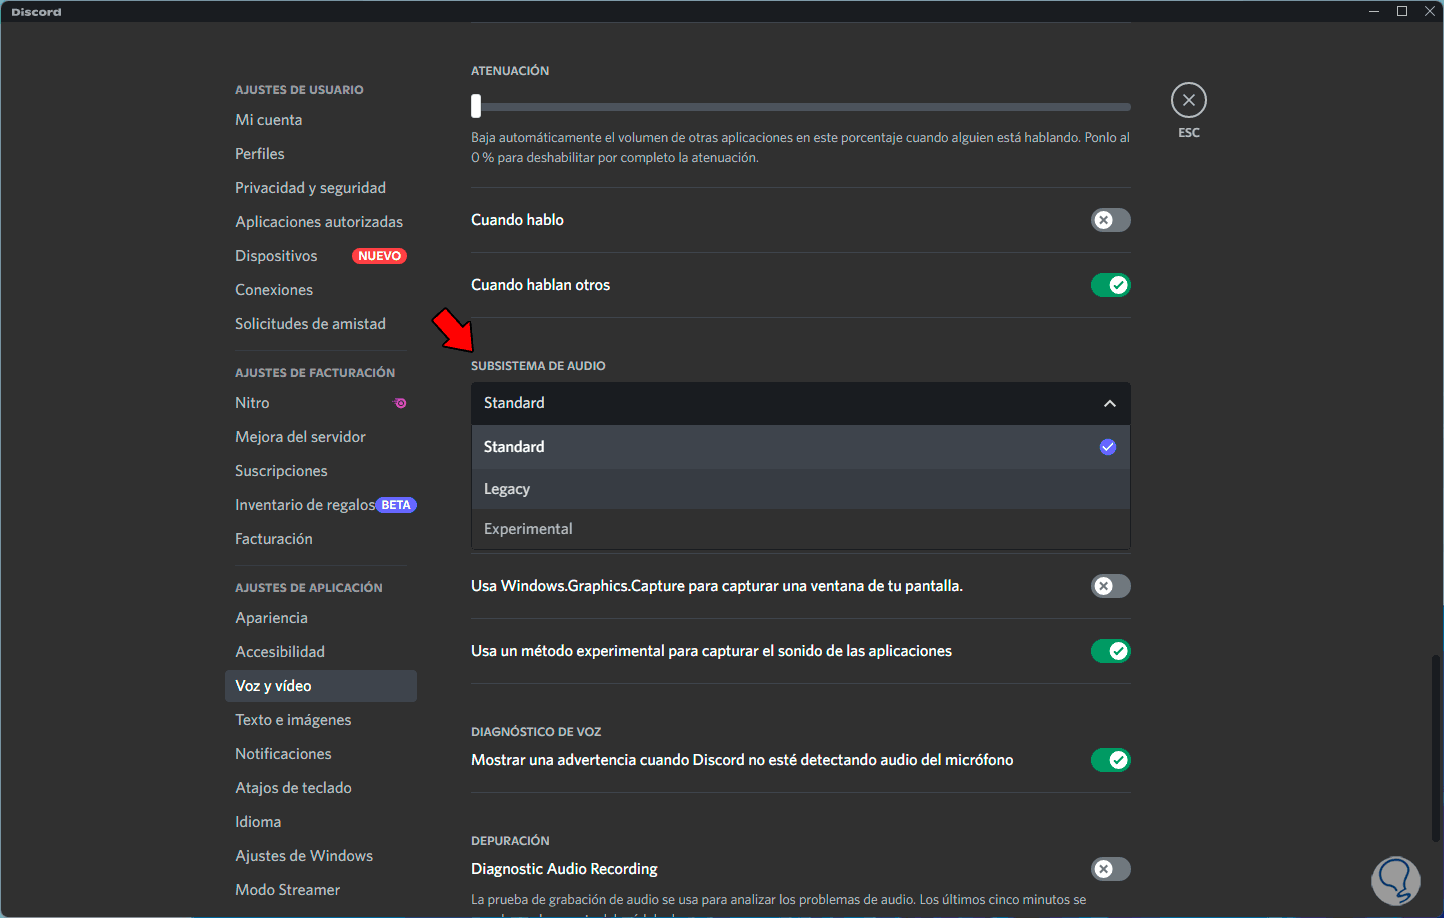Enable the Cuando hablo toggle

tap(1110, 220)
